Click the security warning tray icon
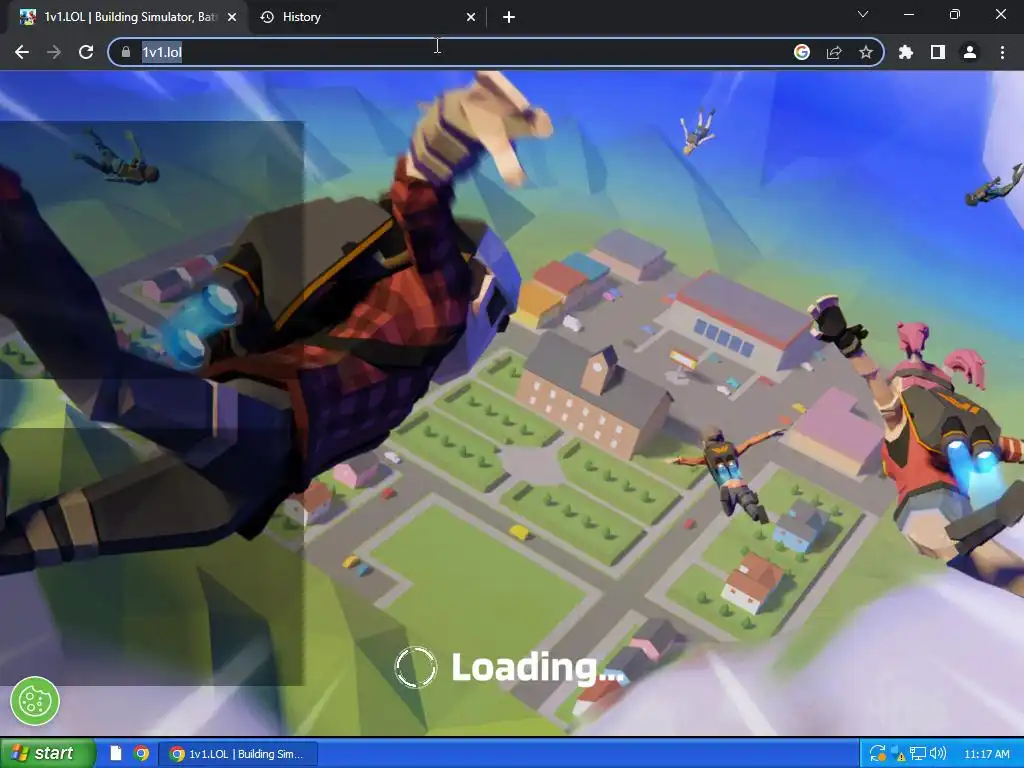This screenshot has width=1024, height=768. [x=899, y=754]
